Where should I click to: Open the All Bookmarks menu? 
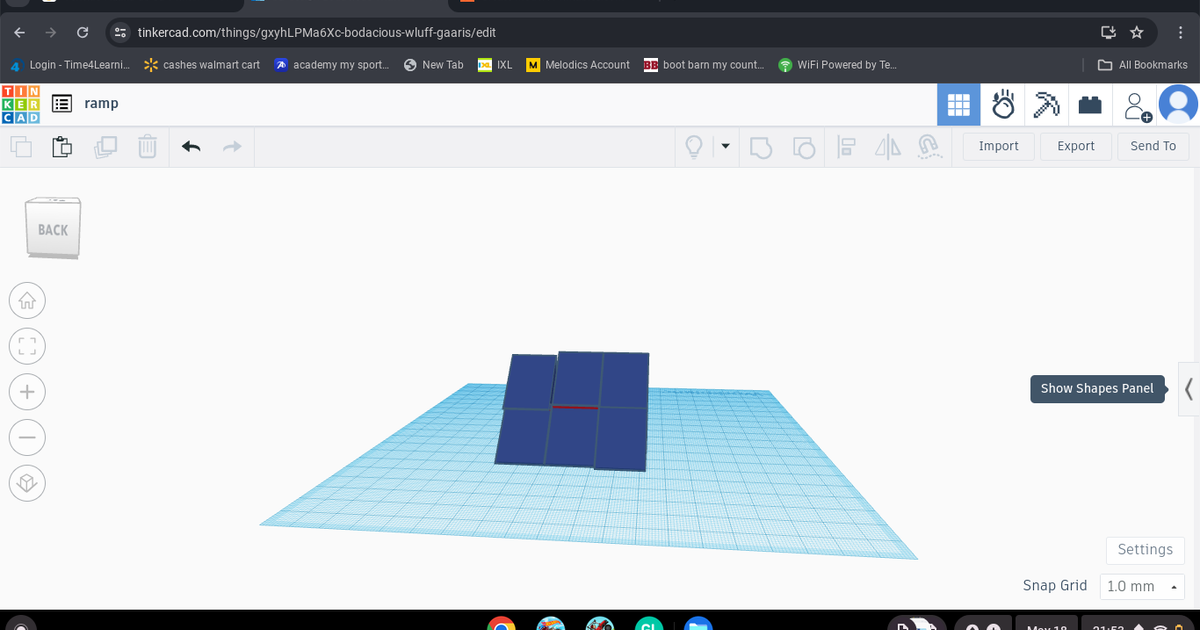coord(1143,65)
